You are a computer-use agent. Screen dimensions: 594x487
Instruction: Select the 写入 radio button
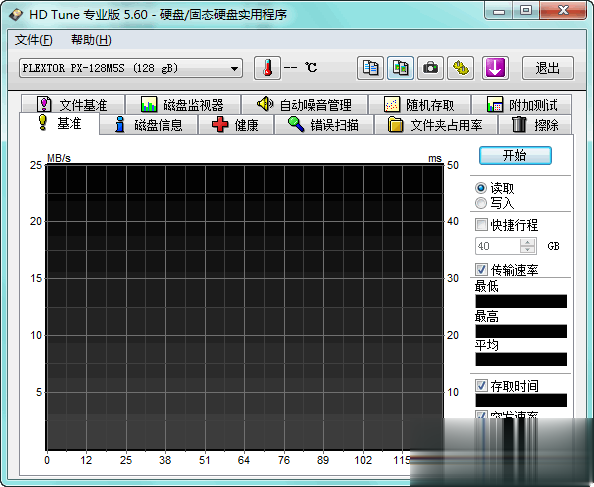coord(481,203)
